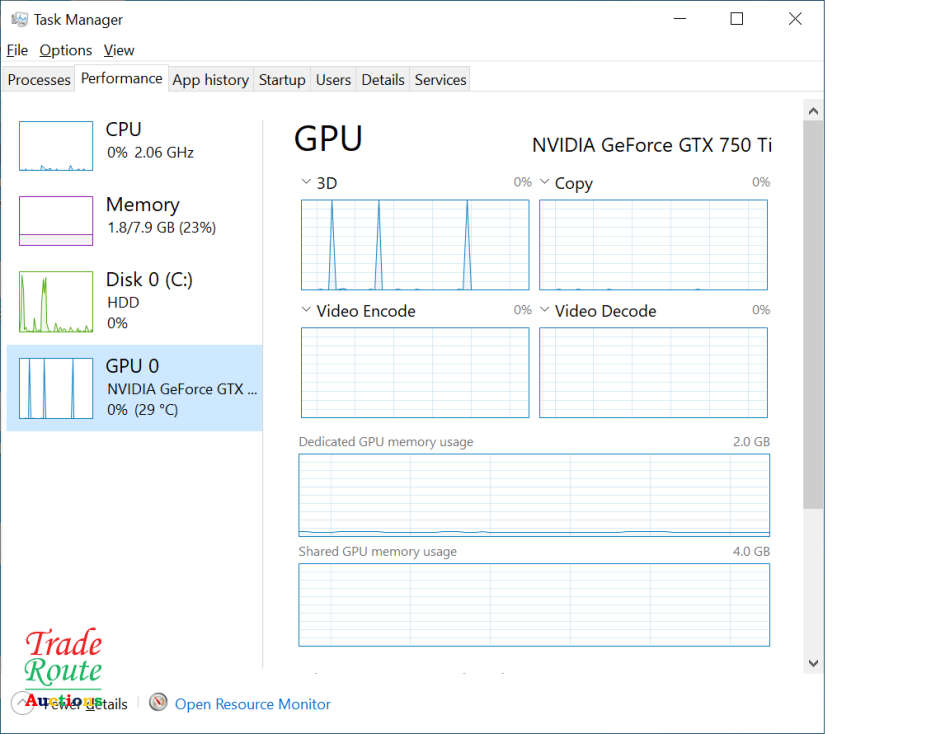Open the Video Decode engine dropdown
Viewport: 950px width, 734px height.
tap(545, 311)
